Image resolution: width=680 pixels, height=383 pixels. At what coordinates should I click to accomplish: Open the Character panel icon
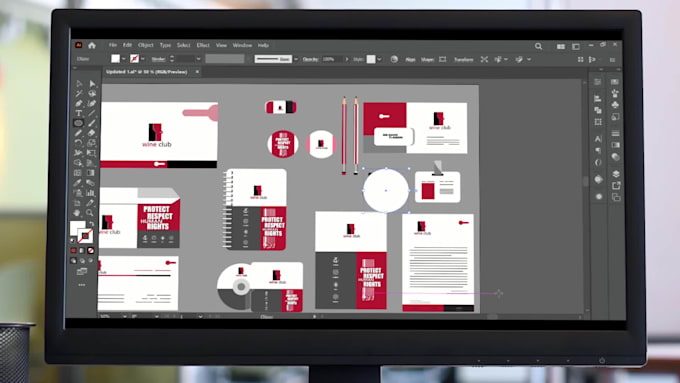tap(598, 139)
